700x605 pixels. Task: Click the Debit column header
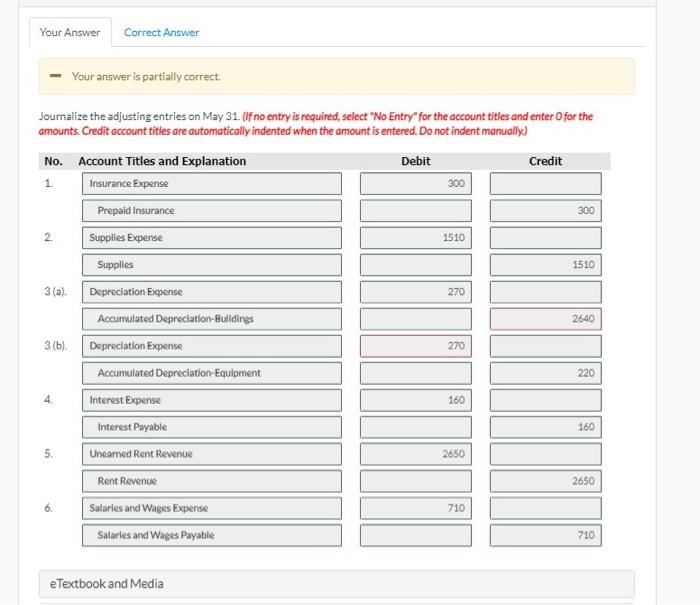click(416, 161)
